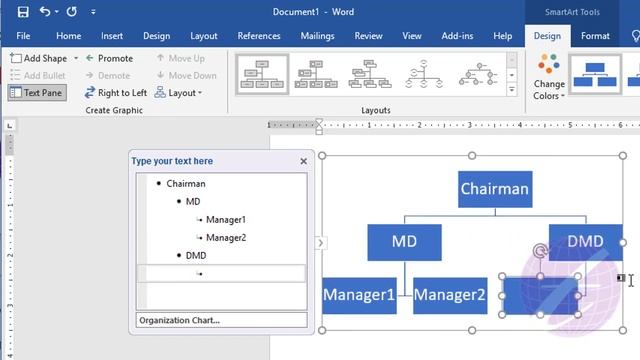Choose the Name and Title Organization Chart layout
640x360 pixels.
click(x=316, y=74)
